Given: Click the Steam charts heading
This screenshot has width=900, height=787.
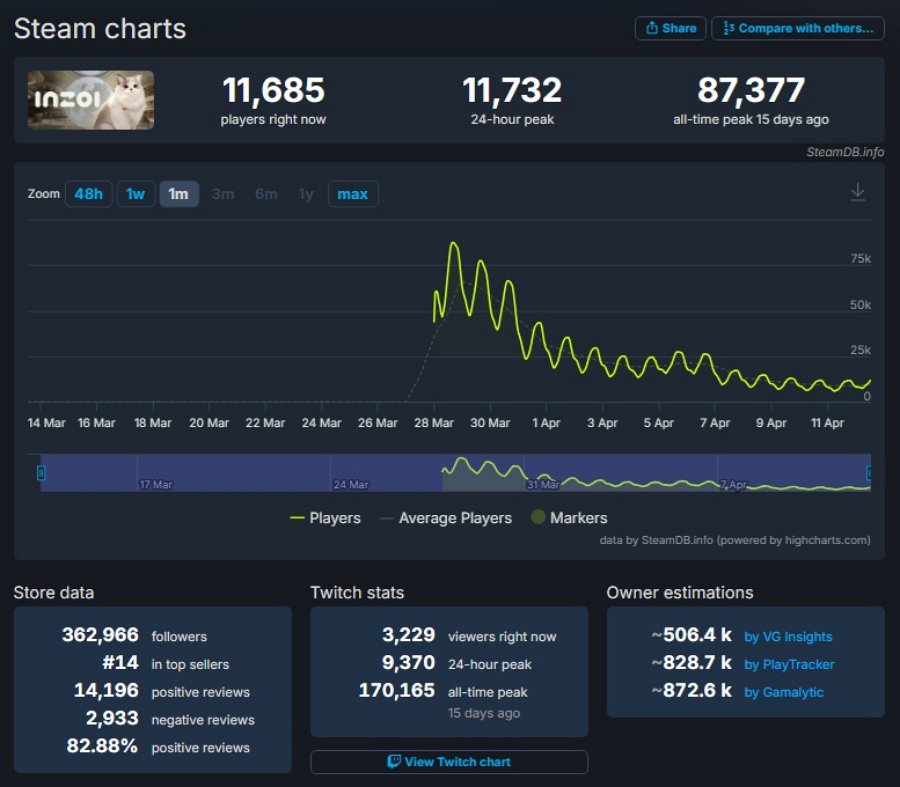Looking at the screenshot, I should [100, 29].
